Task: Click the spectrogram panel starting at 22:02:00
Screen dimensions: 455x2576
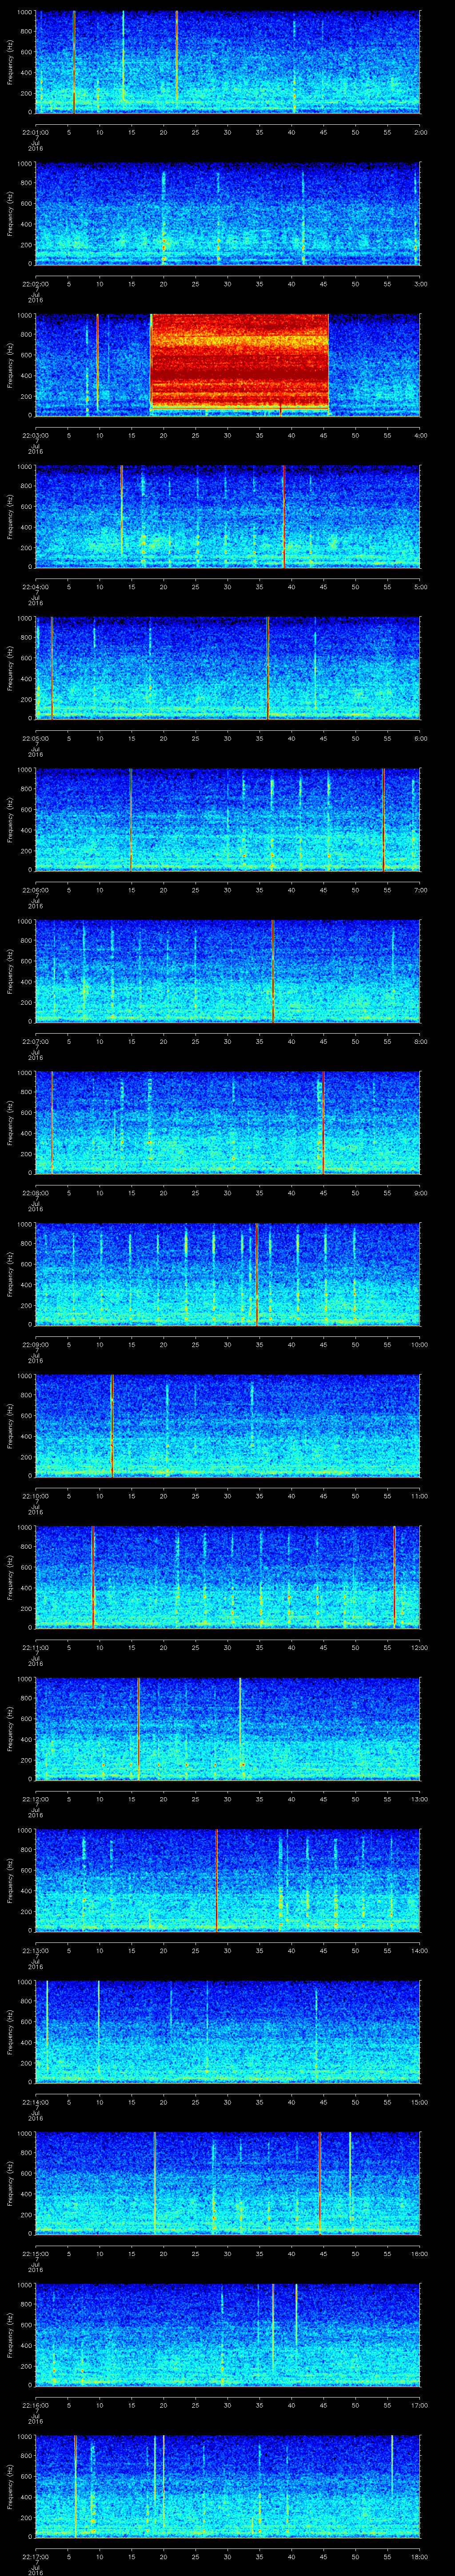Action: point(227,213)
